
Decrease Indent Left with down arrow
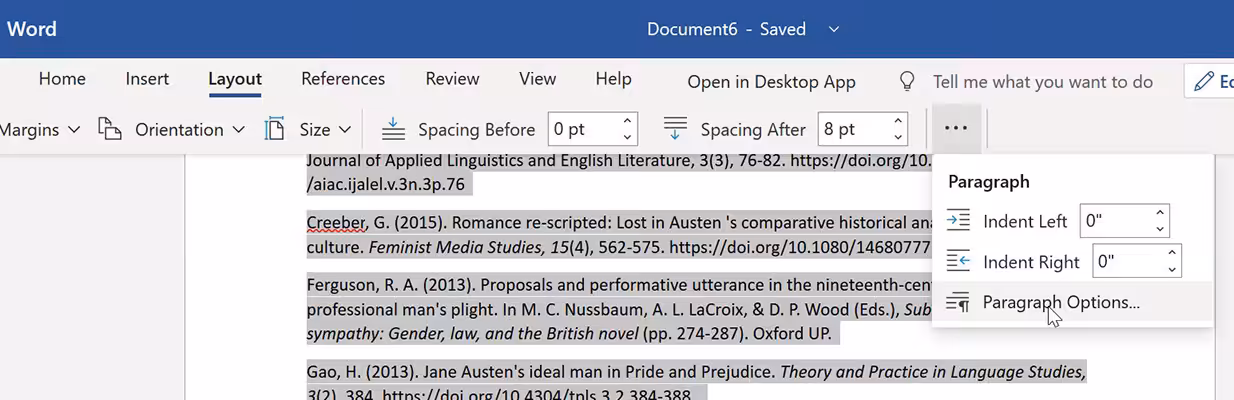tap(1160, 229)
